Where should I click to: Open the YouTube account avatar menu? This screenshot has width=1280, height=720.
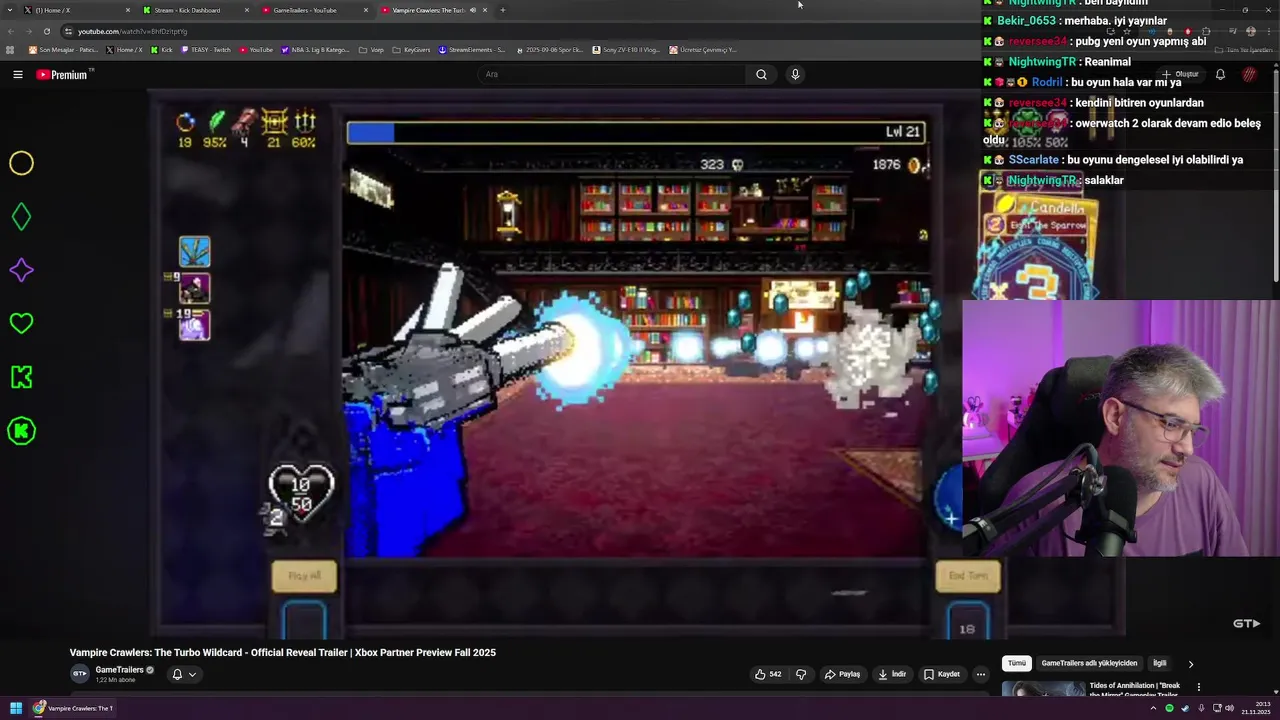tap(1249, 74)
